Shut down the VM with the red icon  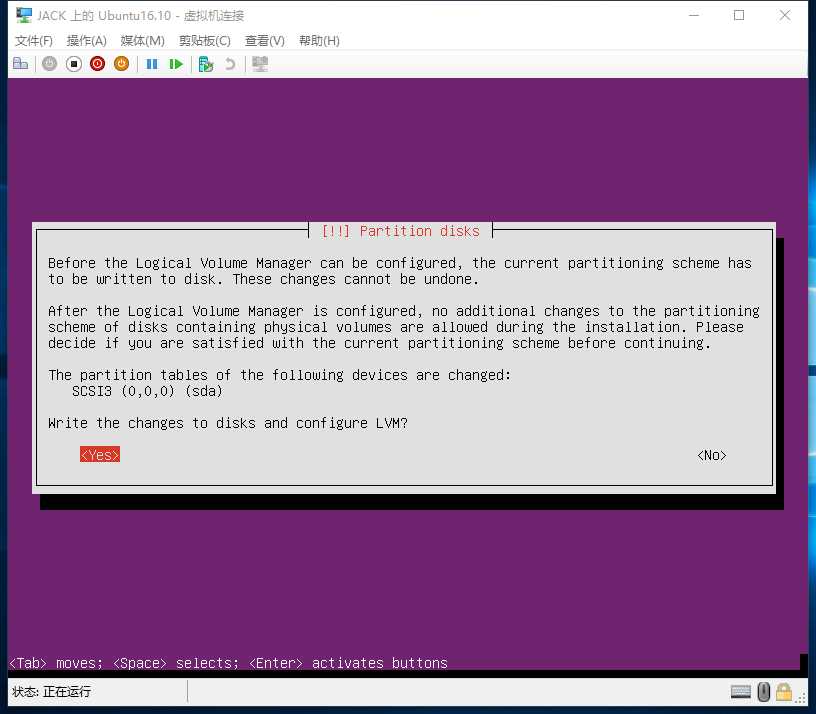[97, 64]
